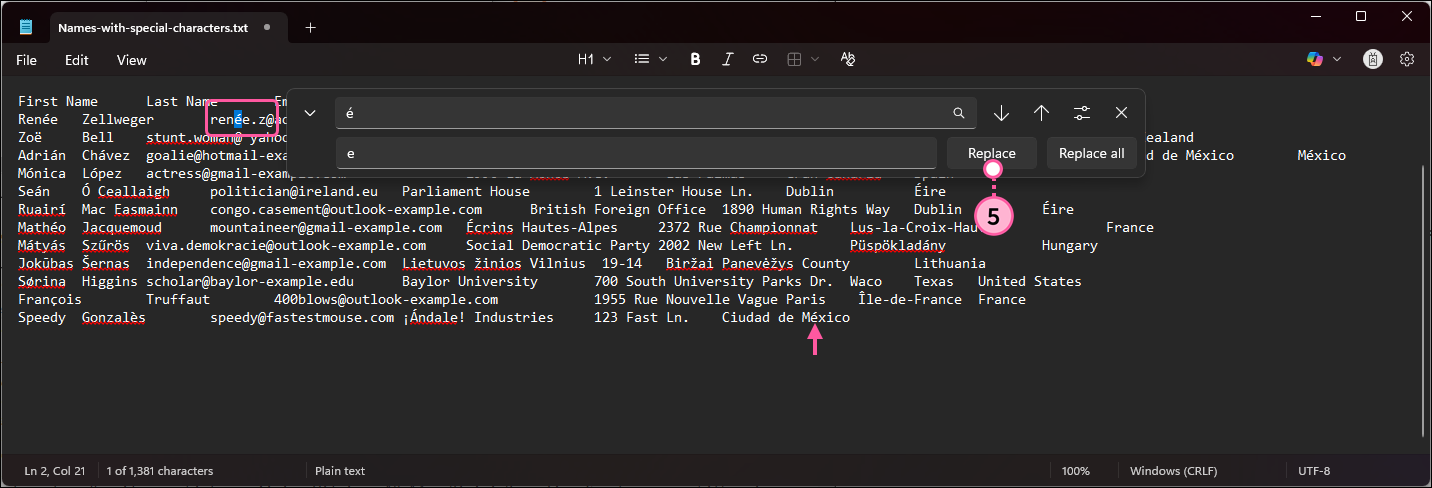Click the text Île-de-France

tap(910, 299)
